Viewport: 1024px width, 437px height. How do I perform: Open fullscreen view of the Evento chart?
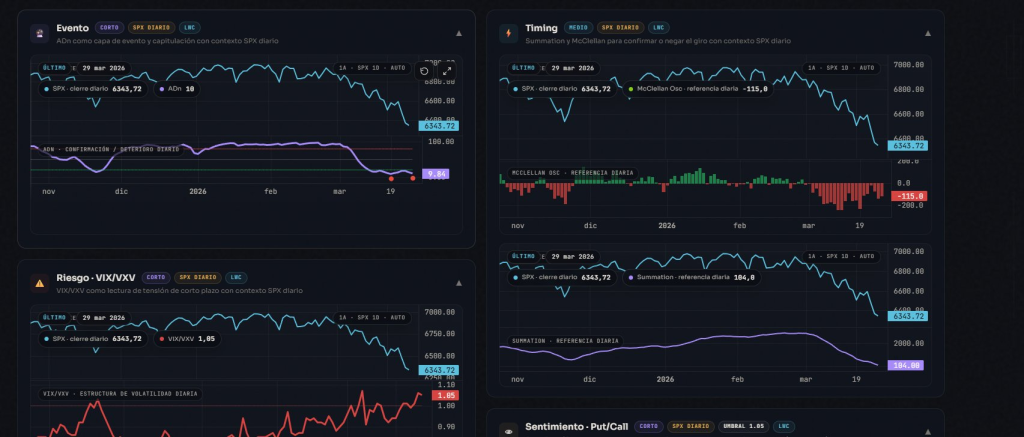pyautogui.click(x=447, y=71)
